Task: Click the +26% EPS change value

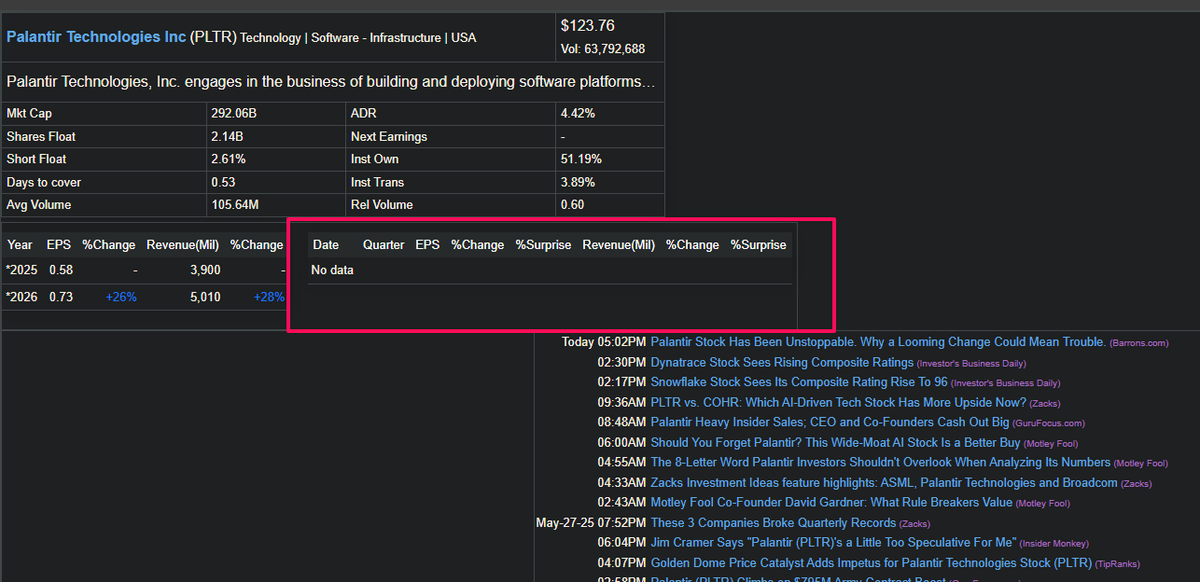Action: click(x=121, y=297)
